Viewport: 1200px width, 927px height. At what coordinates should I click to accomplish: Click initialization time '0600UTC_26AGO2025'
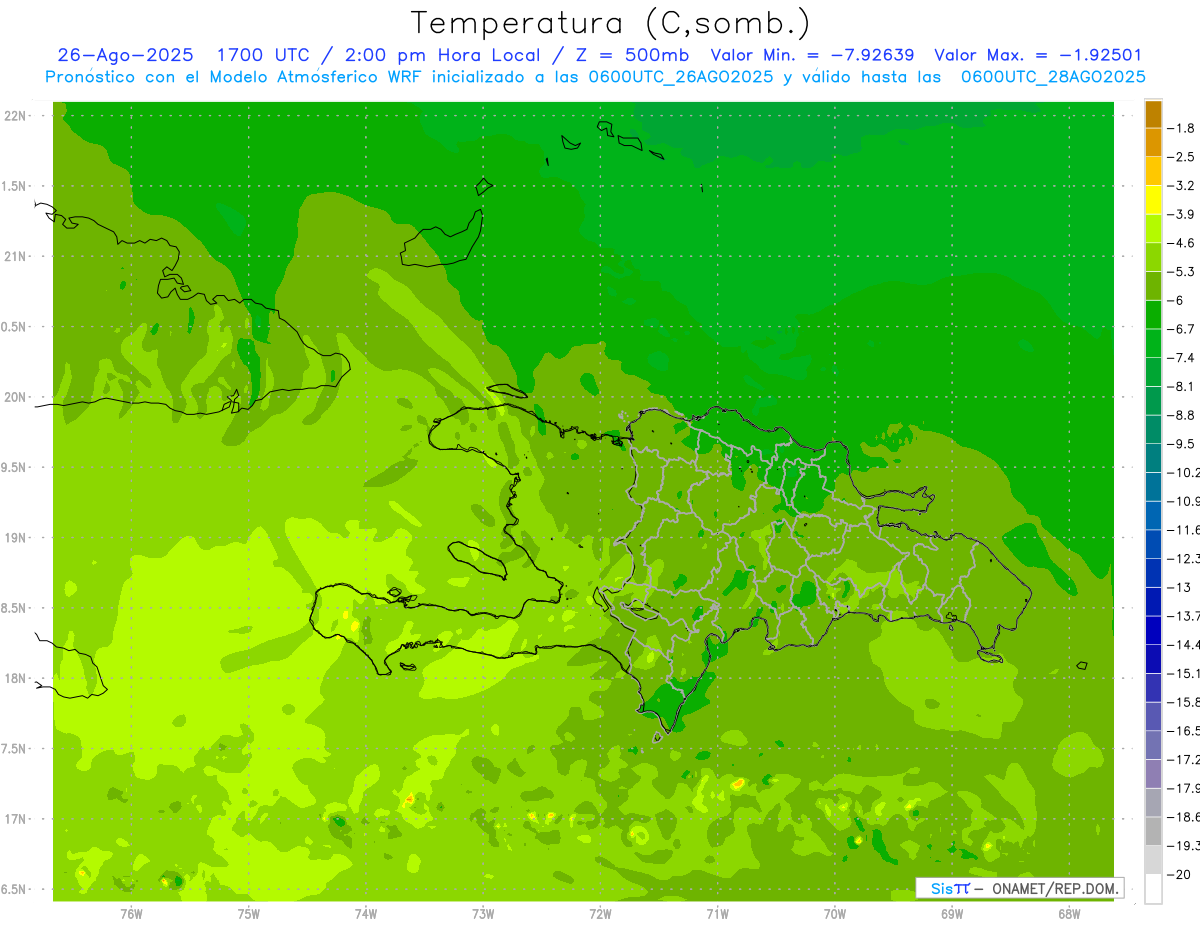(680, 76)
